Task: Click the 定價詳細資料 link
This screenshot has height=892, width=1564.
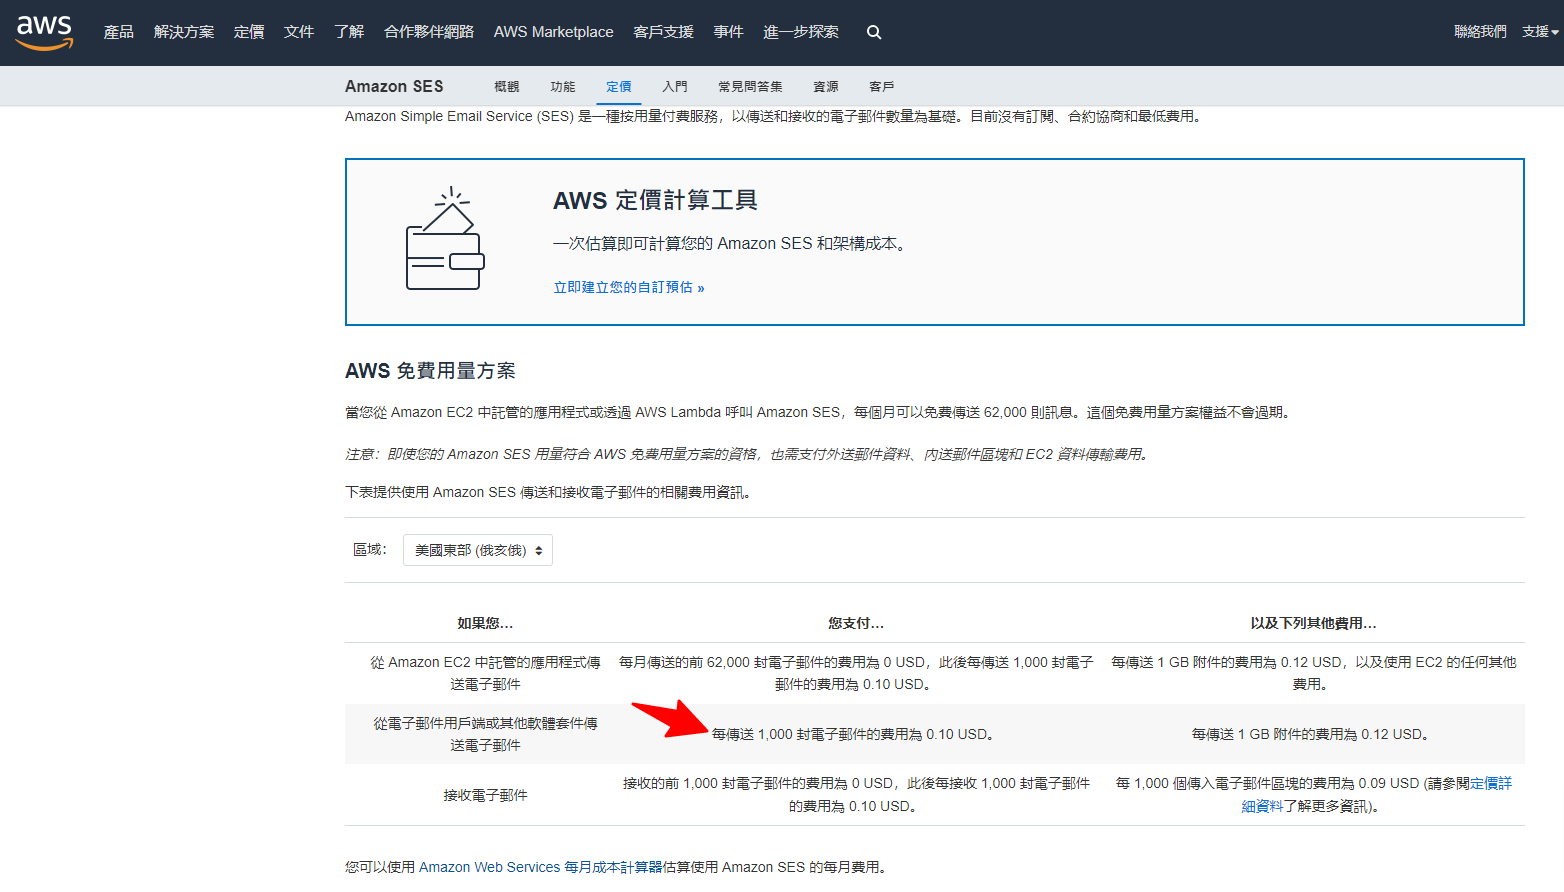Action: [x=1376, y=795]
